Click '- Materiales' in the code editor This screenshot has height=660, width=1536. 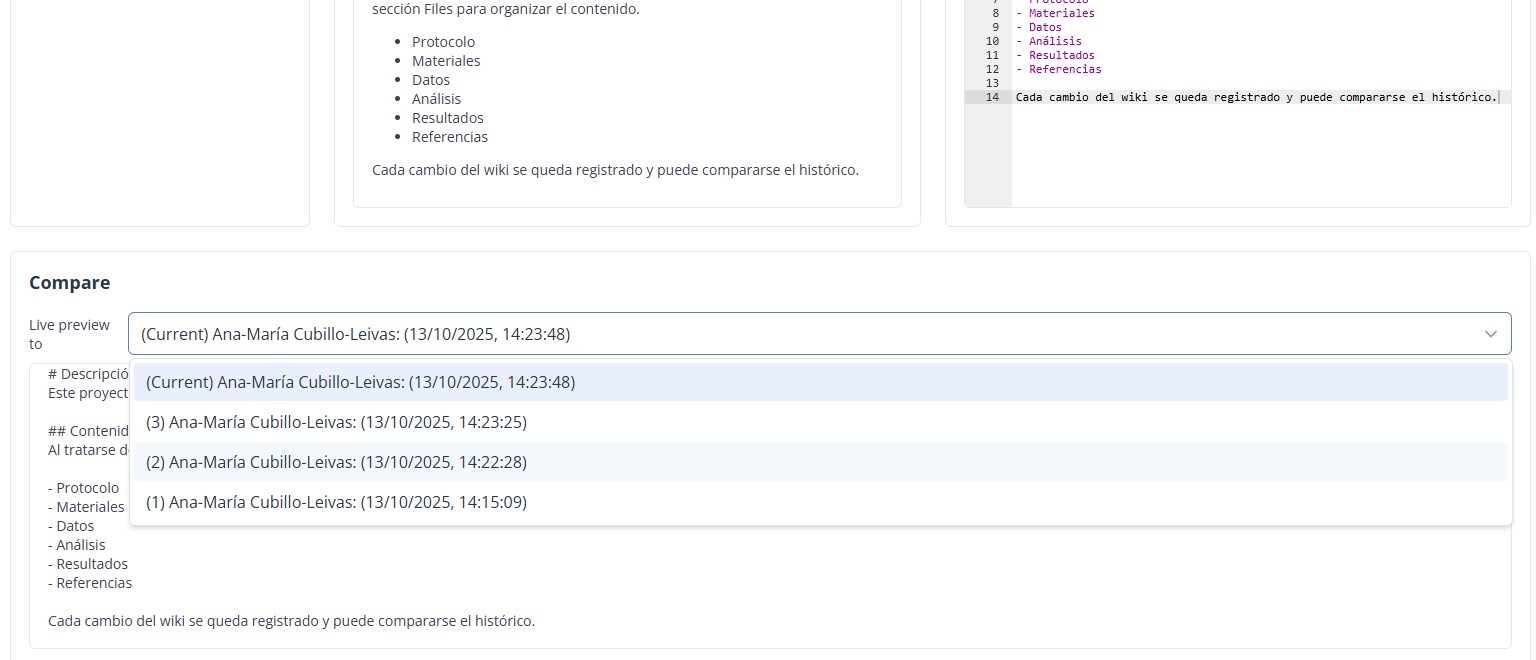tap(1055, 13)
